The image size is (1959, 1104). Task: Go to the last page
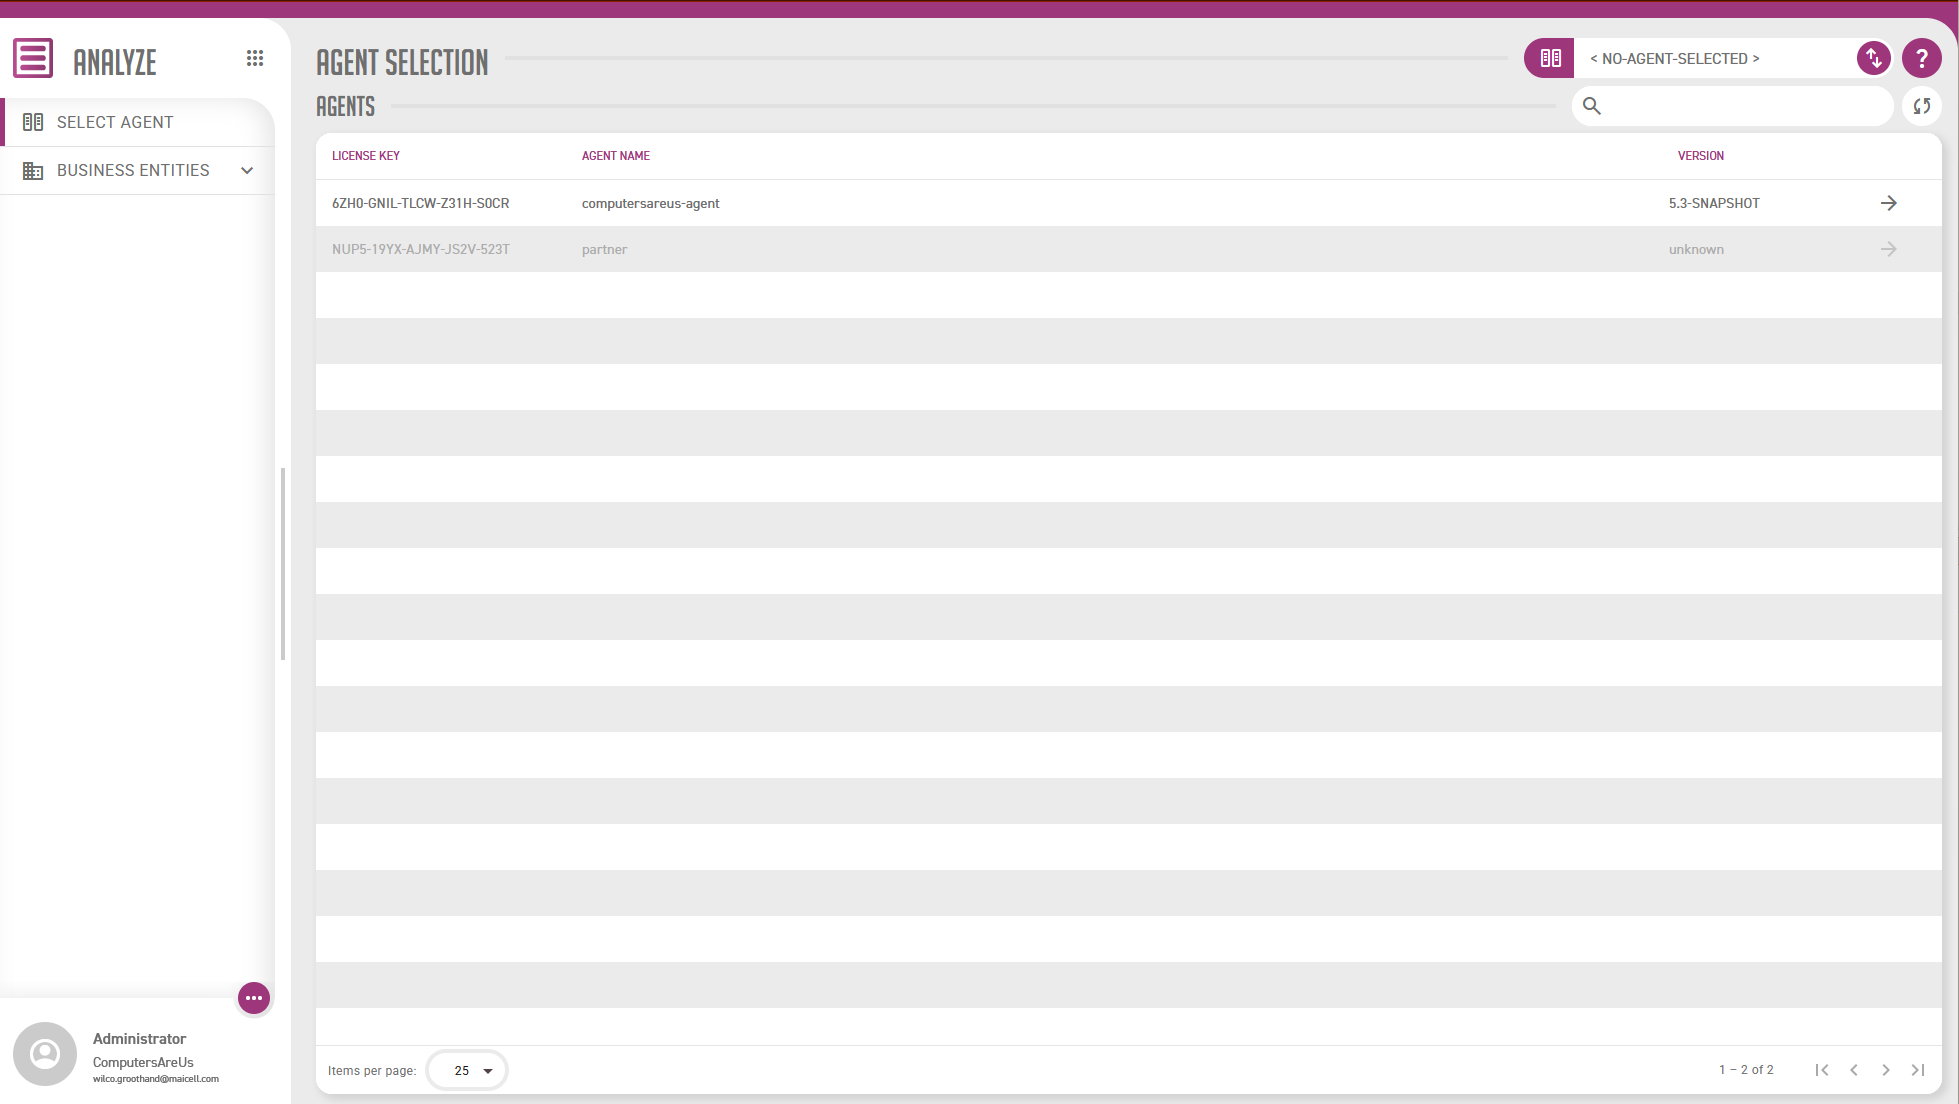[1918, 1070]
